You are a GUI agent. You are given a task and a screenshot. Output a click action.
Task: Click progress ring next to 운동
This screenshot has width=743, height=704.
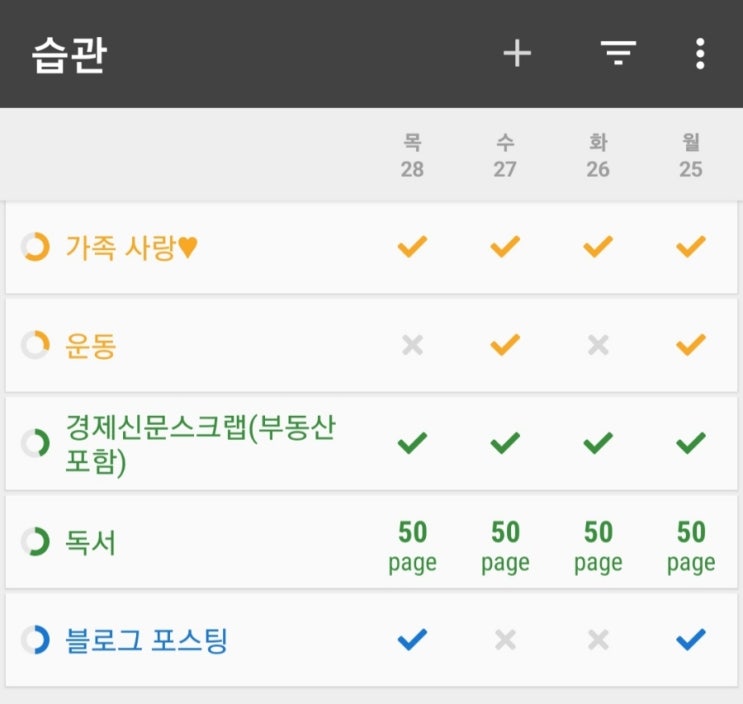(36, 346)
